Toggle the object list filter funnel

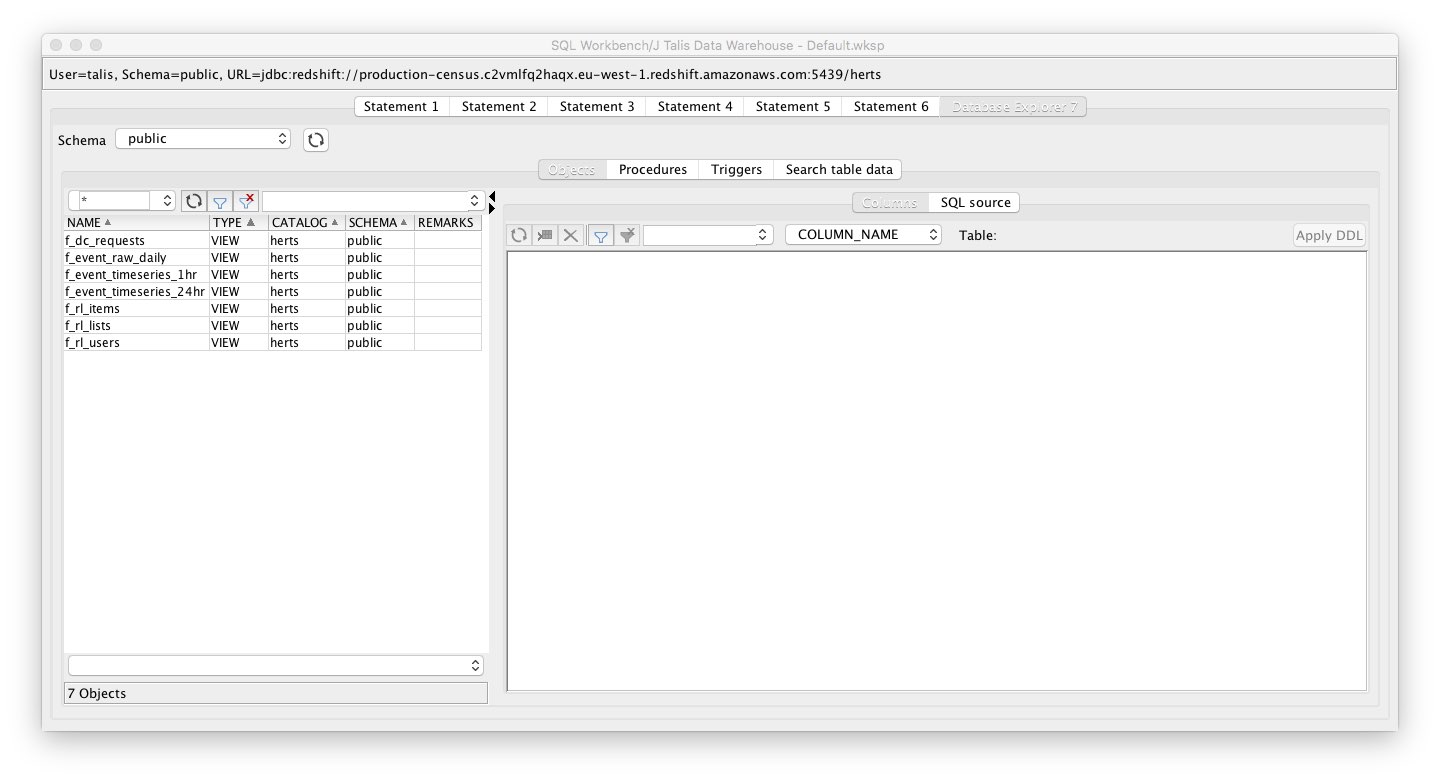pos(220,200)
